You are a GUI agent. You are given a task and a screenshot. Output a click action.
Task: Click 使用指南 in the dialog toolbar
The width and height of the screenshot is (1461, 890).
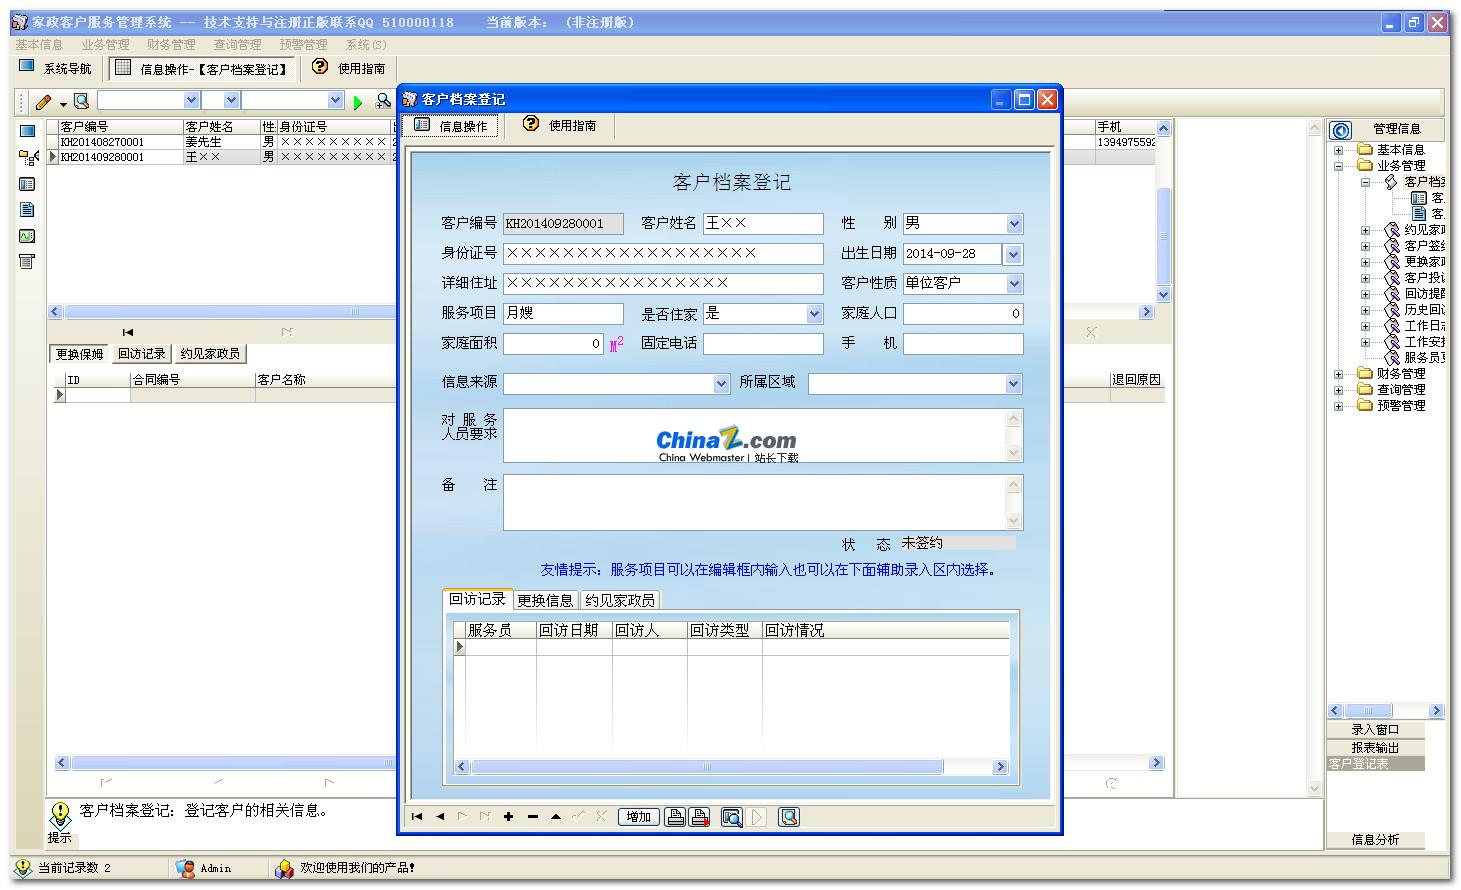tap(560, 125)
